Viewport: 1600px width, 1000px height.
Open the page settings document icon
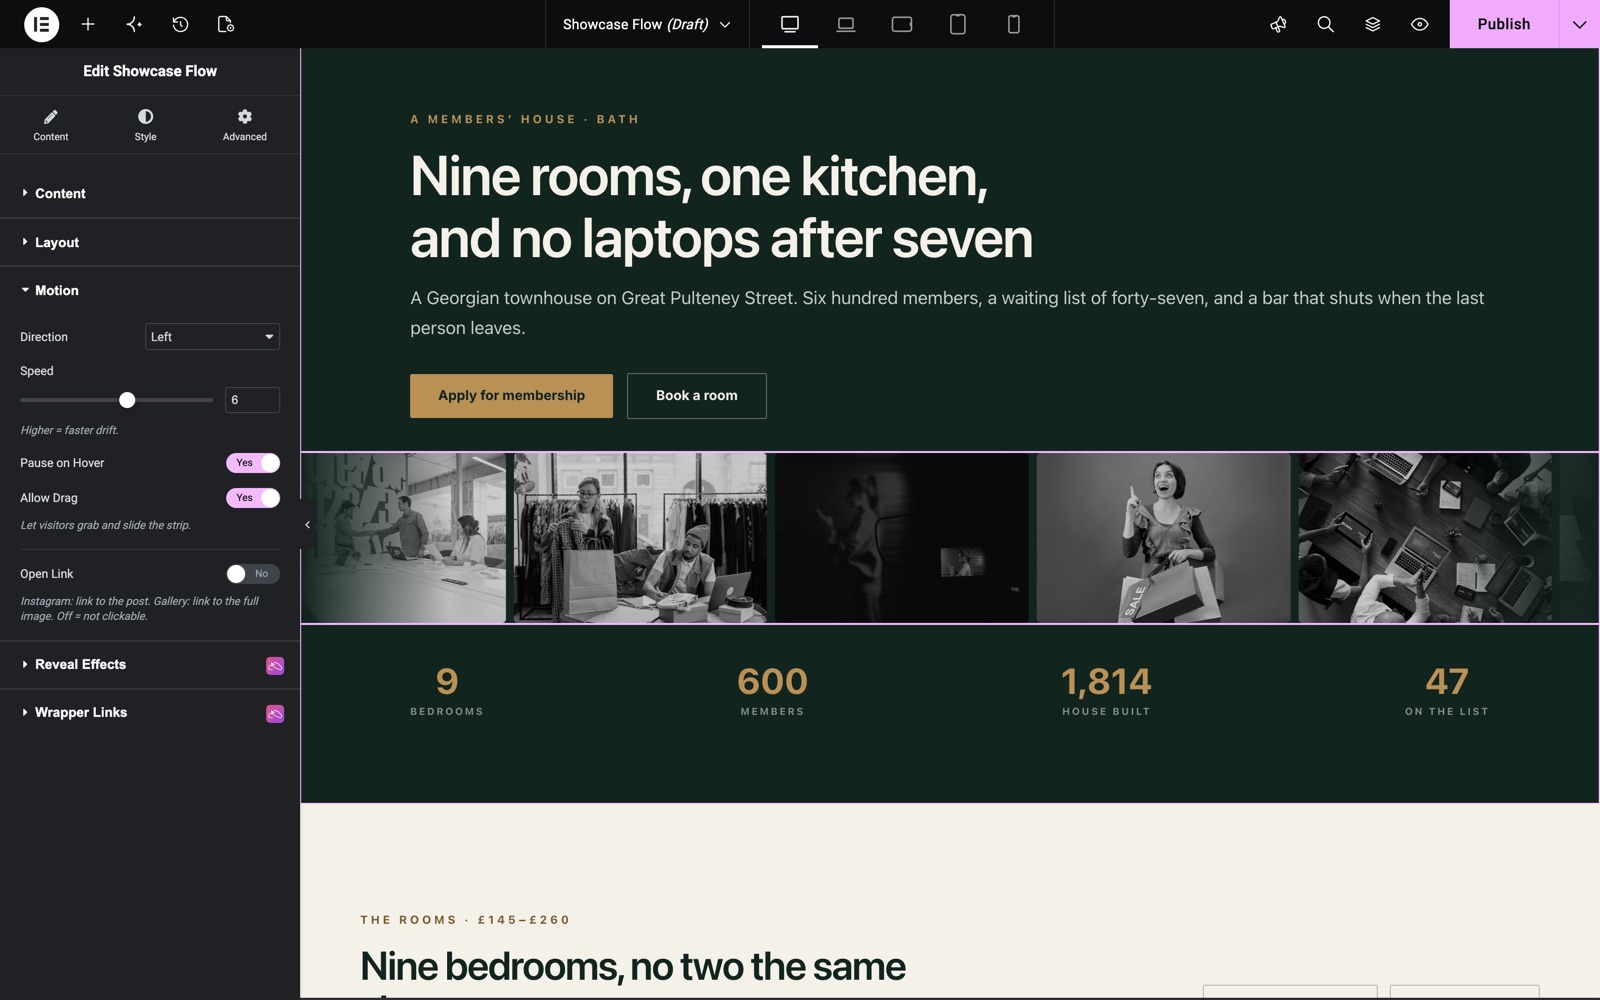click(226, 24)
